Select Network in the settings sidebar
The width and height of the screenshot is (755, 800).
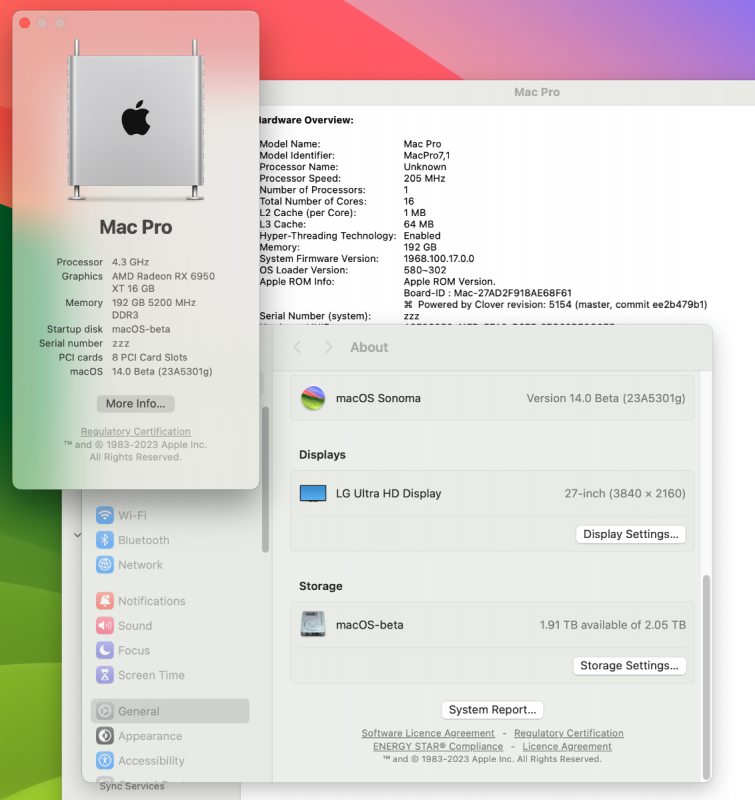click(x=170, y=565)
